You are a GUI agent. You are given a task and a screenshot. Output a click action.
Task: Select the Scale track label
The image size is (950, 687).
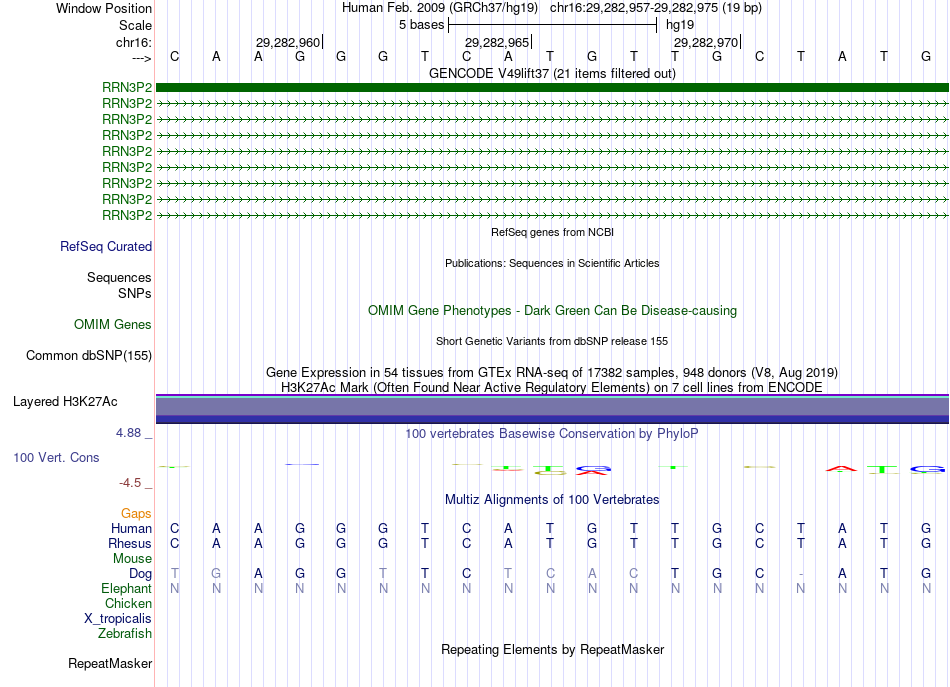[x=135, y=25]
